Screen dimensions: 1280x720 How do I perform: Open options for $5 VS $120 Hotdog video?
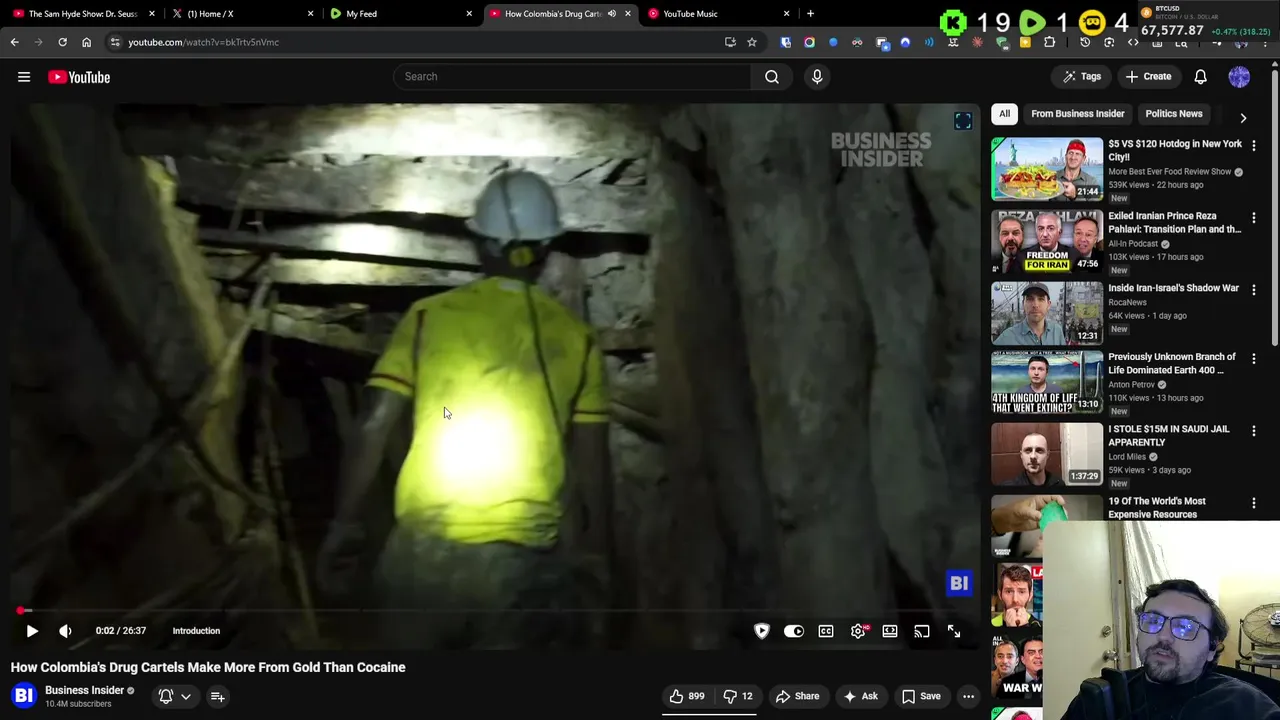(x=1254, y=145)
